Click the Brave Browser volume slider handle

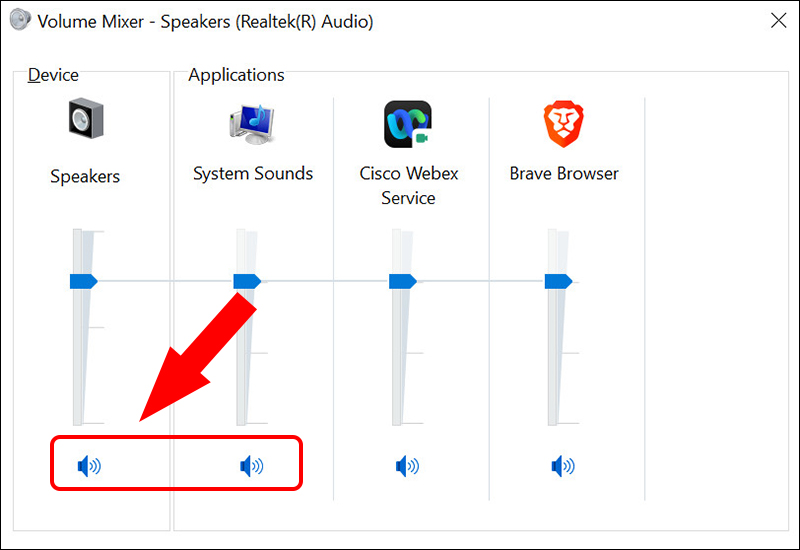(558, 282)
